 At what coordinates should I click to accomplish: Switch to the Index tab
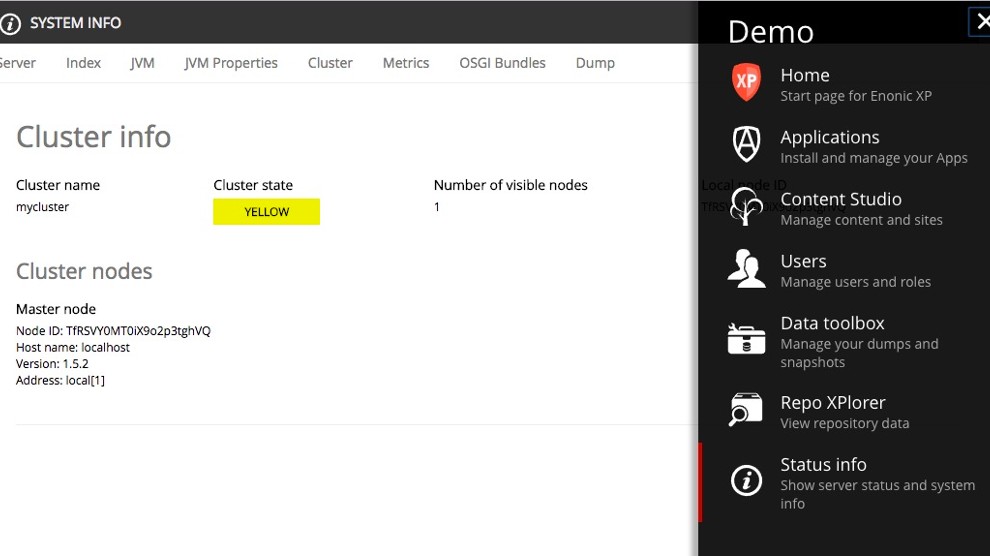tap(83, 63)
